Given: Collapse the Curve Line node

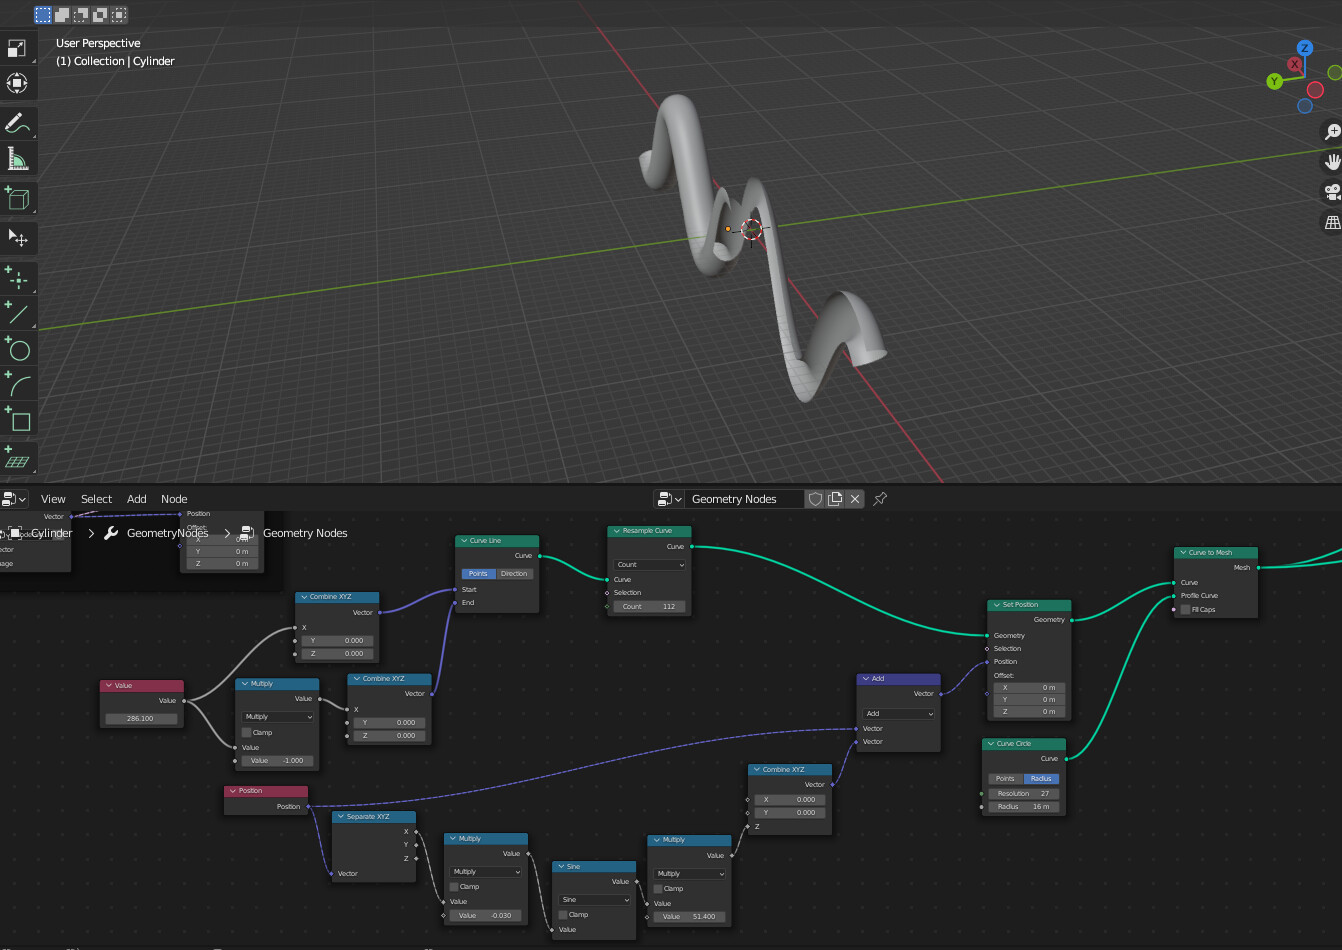Looking at the screenshot, I should [464, 541].
